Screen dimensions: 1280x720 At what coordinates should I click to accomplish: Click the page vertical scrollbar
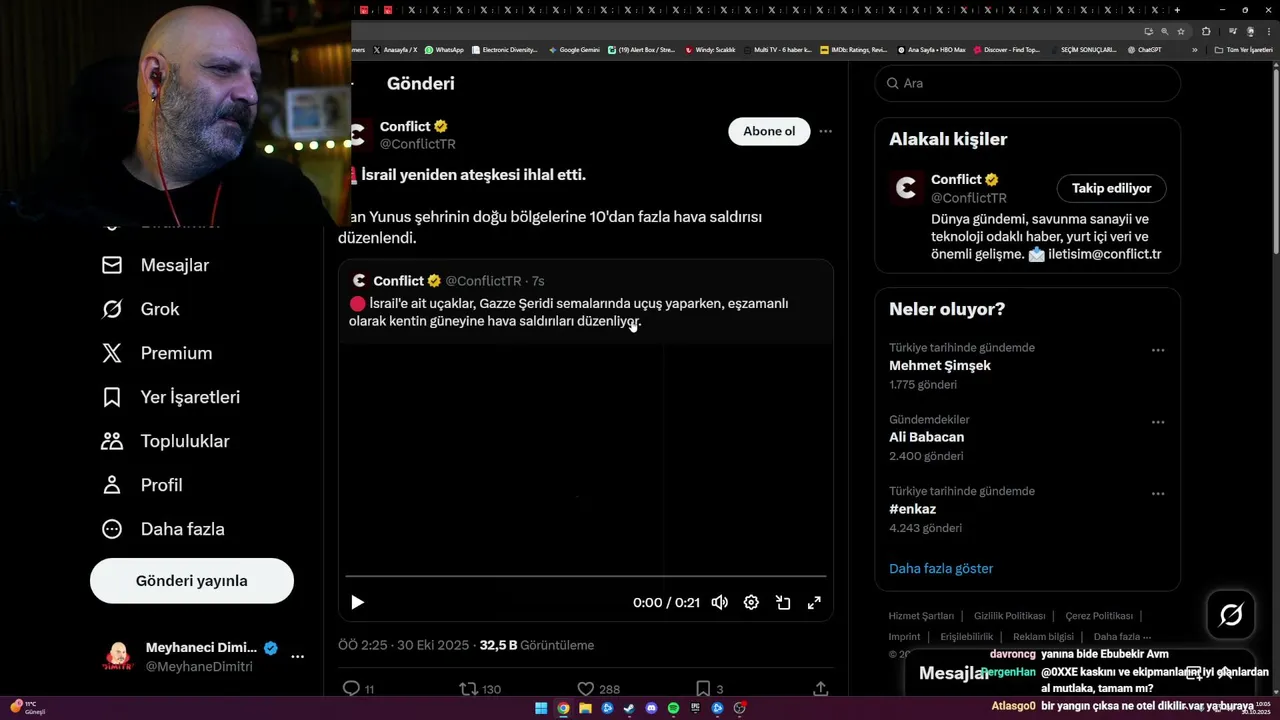point(1275,160)
